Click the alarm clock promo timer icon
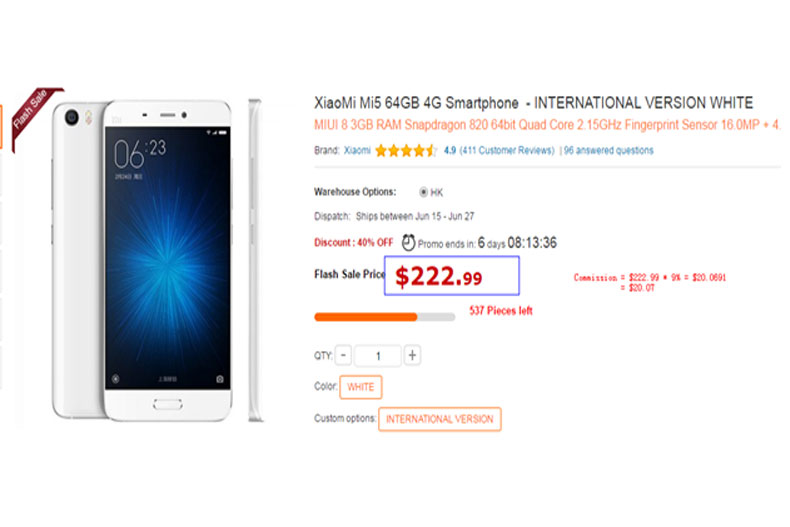Viewport: 790px width, 527px height. (x=408, y=243)
